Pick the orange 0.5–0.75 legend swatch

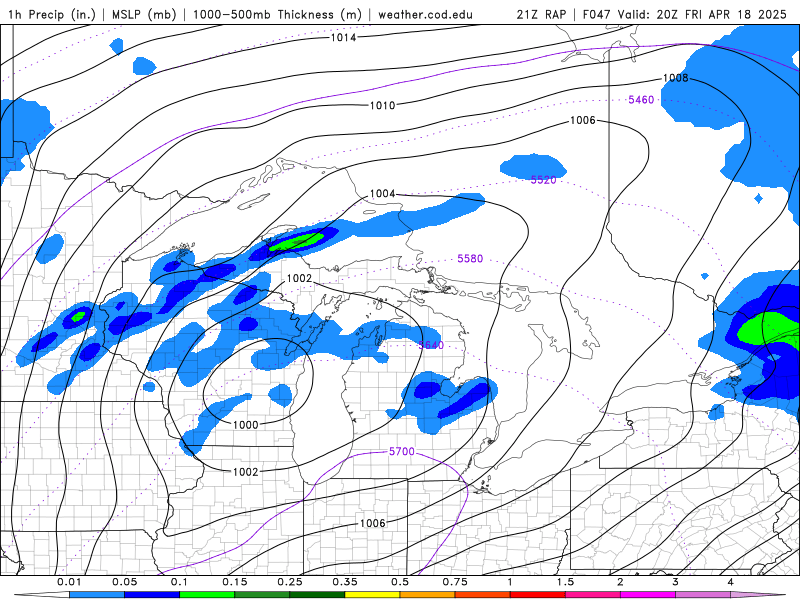(x=427, y=595)
